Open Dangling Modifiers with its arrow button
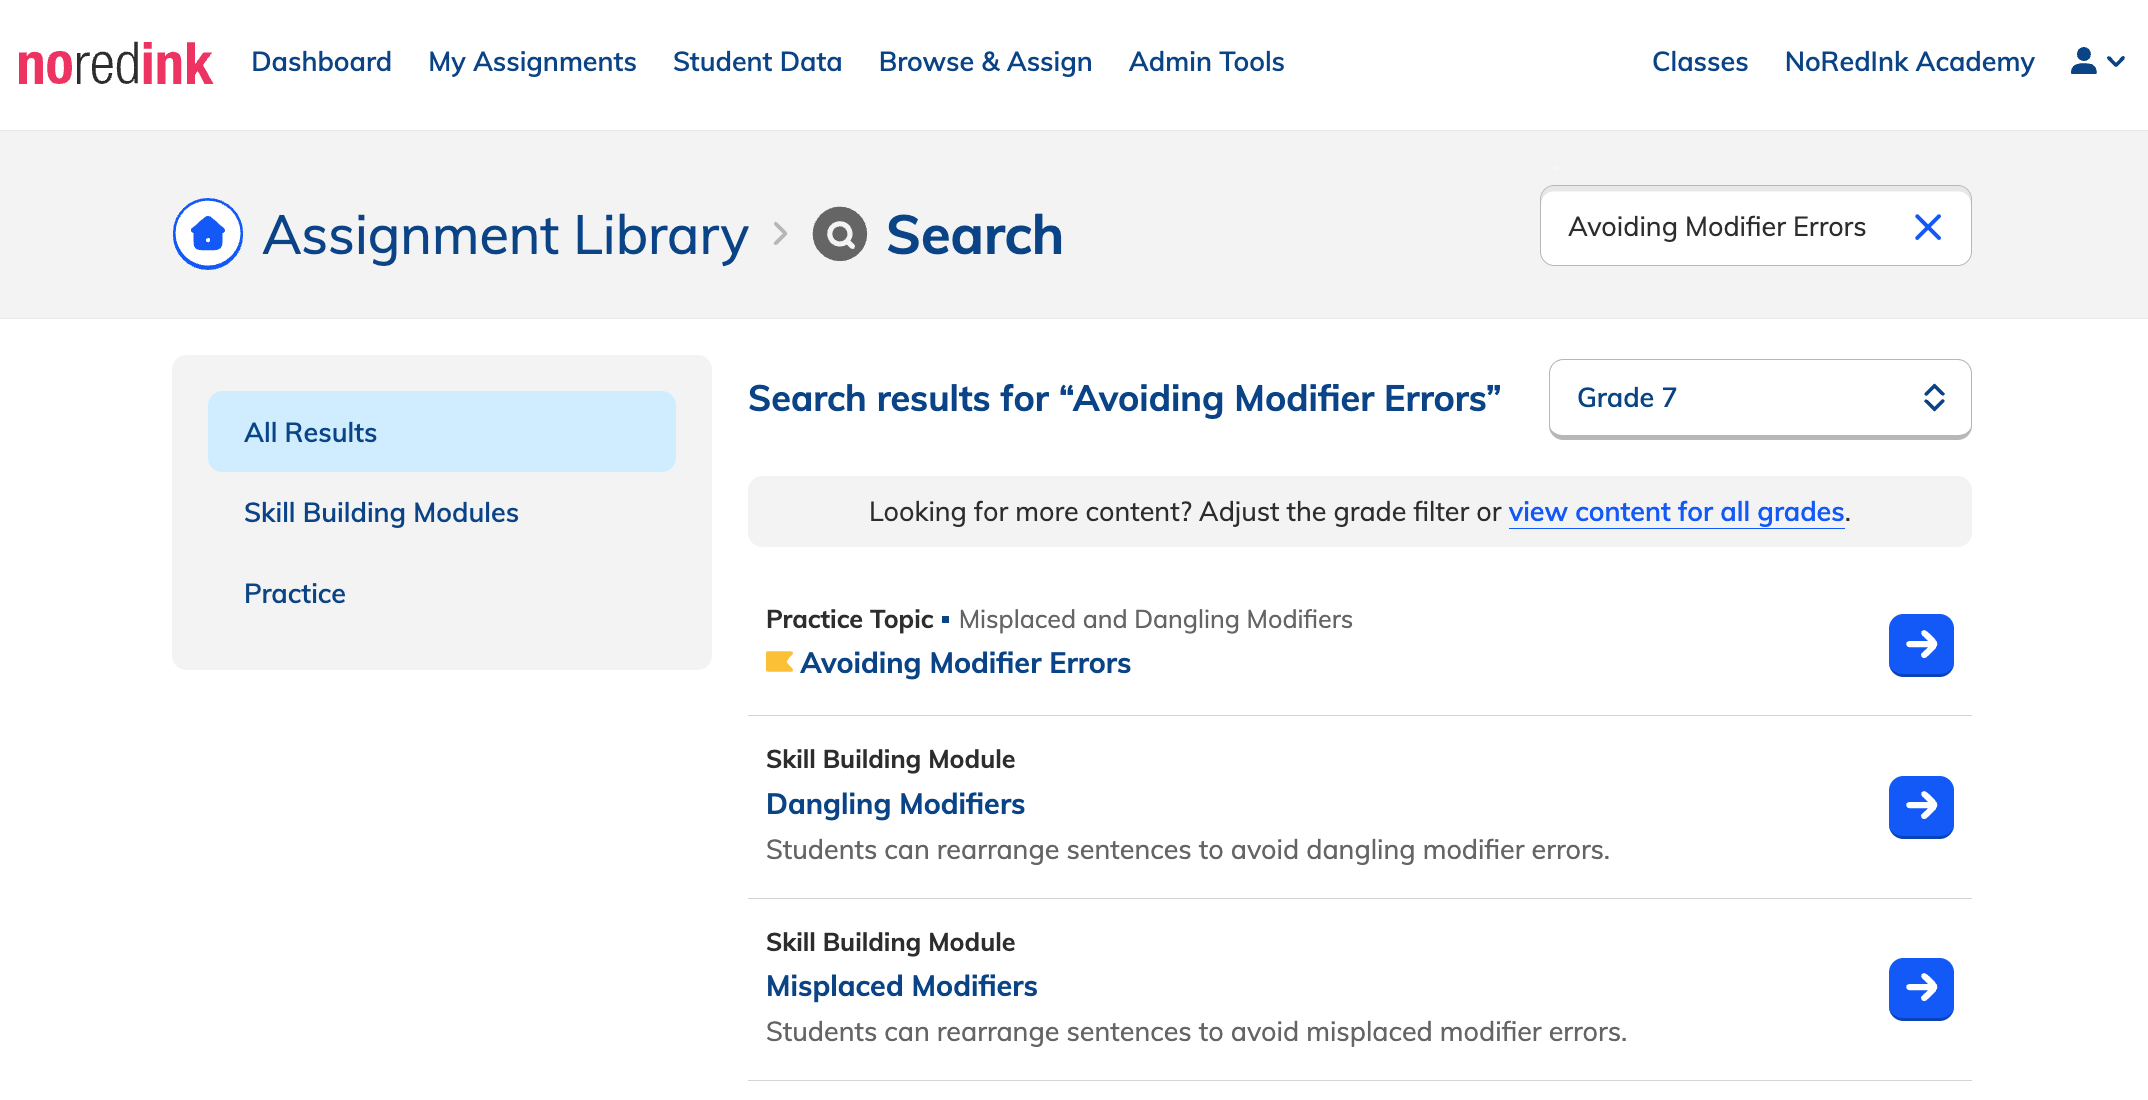The width and height of the screenshot is (2148, 1100). click(x=1921, y=806)
